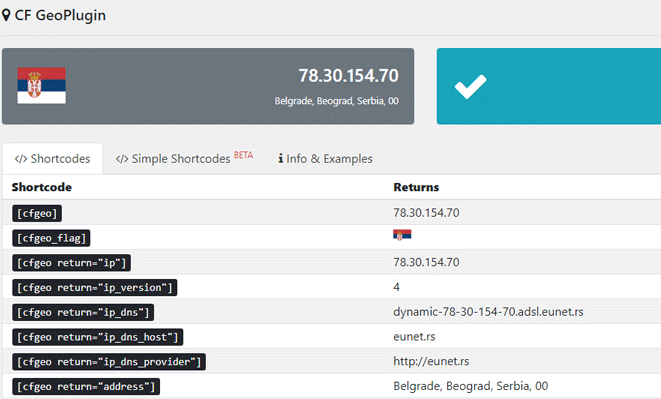661x399 pixels.
Task: Click the small flag in cfgeo_flag row
Action: [x=402, y=235]
